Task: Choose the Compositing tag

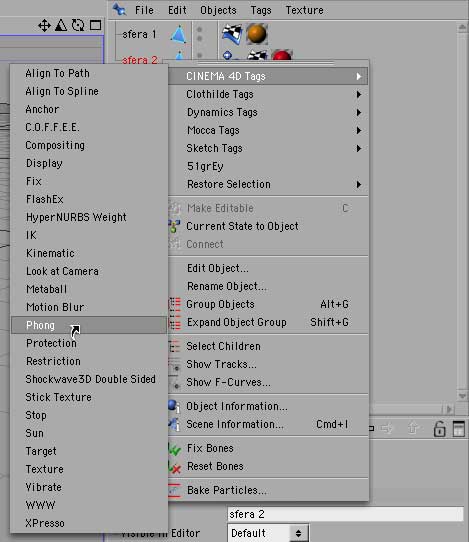Action: (89, 145)
